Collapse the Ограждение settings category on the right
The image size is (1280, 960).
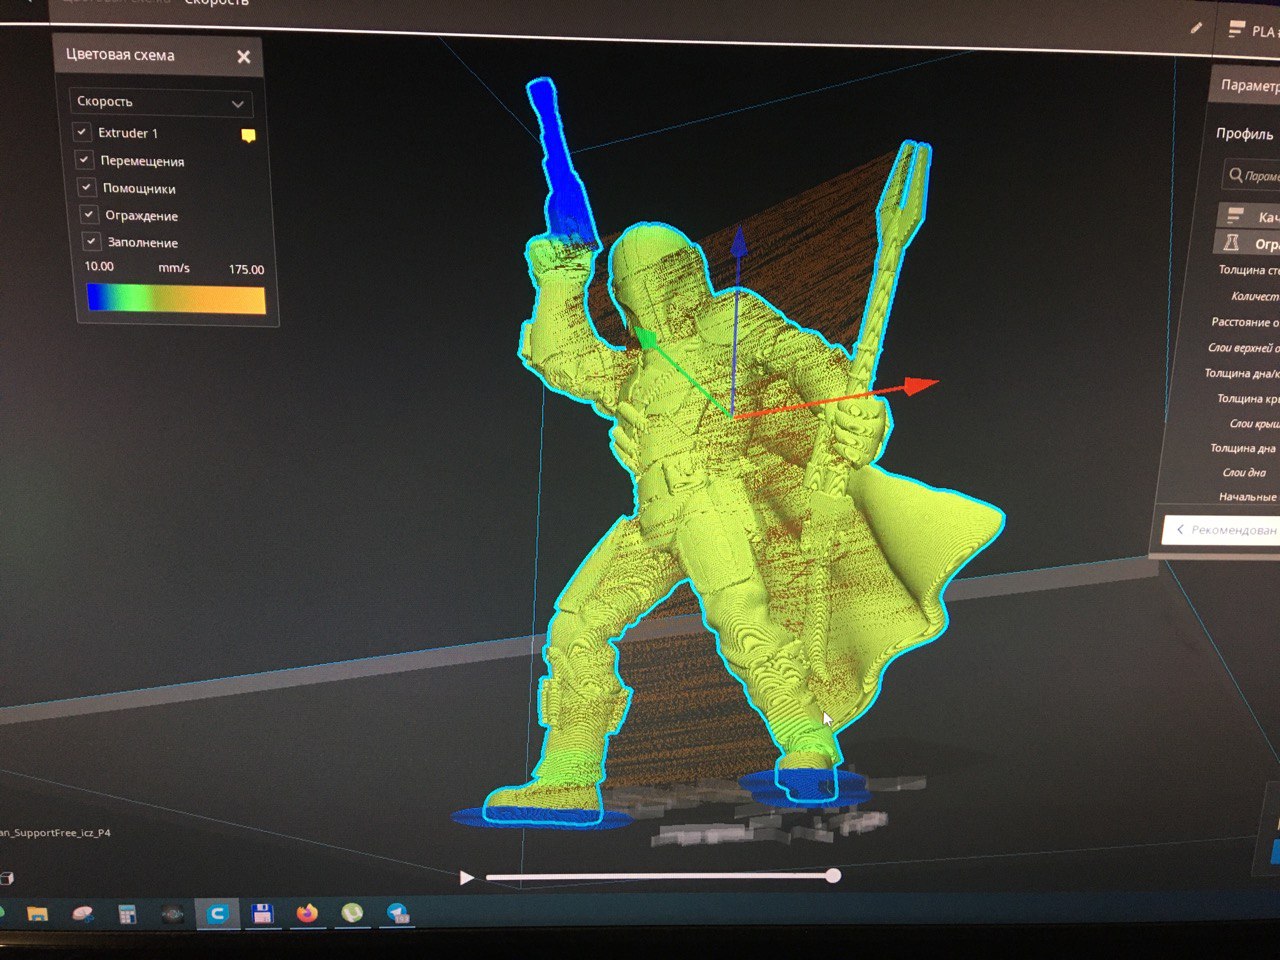pos(1247,243)
